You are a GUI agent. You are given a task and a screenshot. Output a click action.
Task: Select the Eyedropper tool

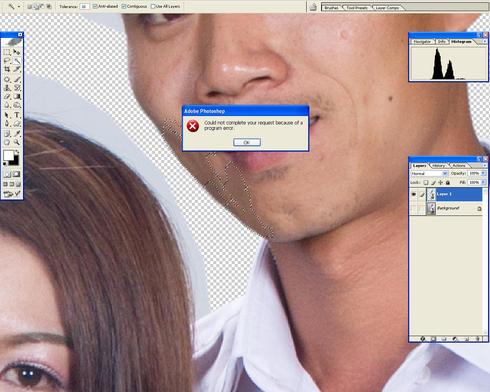tap(17, 134)
